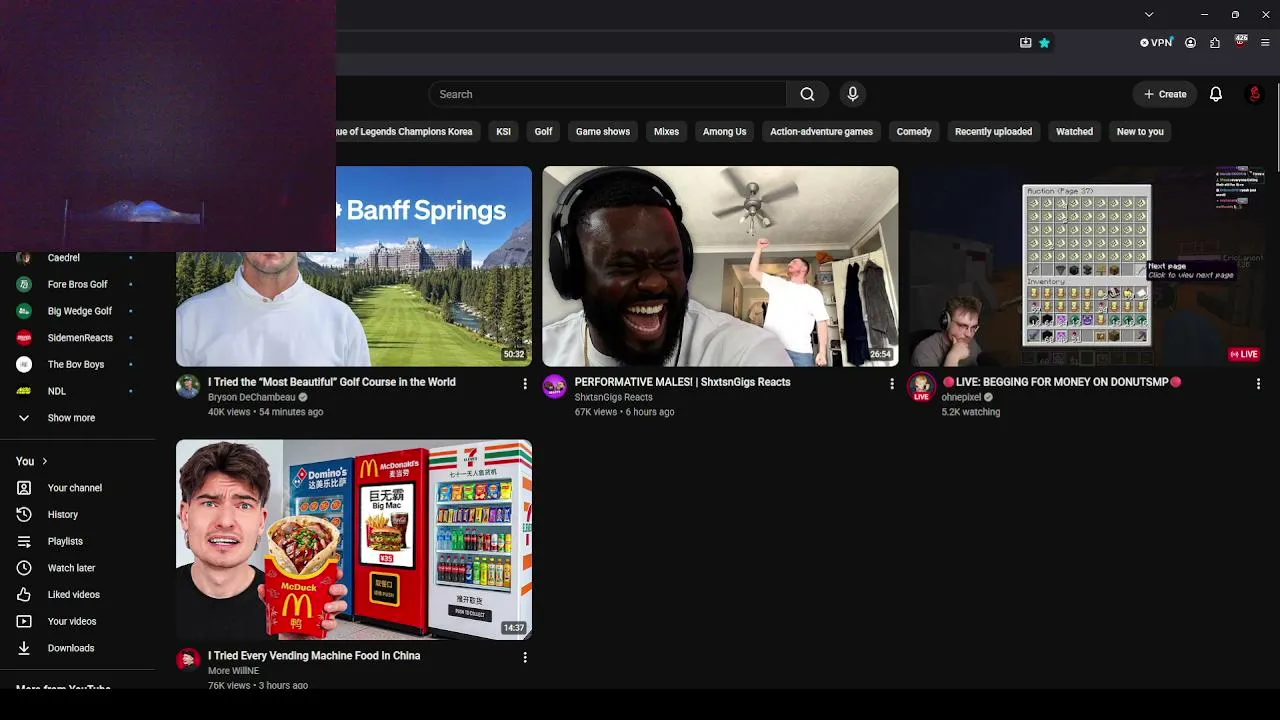Screen dimensions: 1280x720
Task: Open the browser extensions puzzle icon
Action: [1215, 43]
